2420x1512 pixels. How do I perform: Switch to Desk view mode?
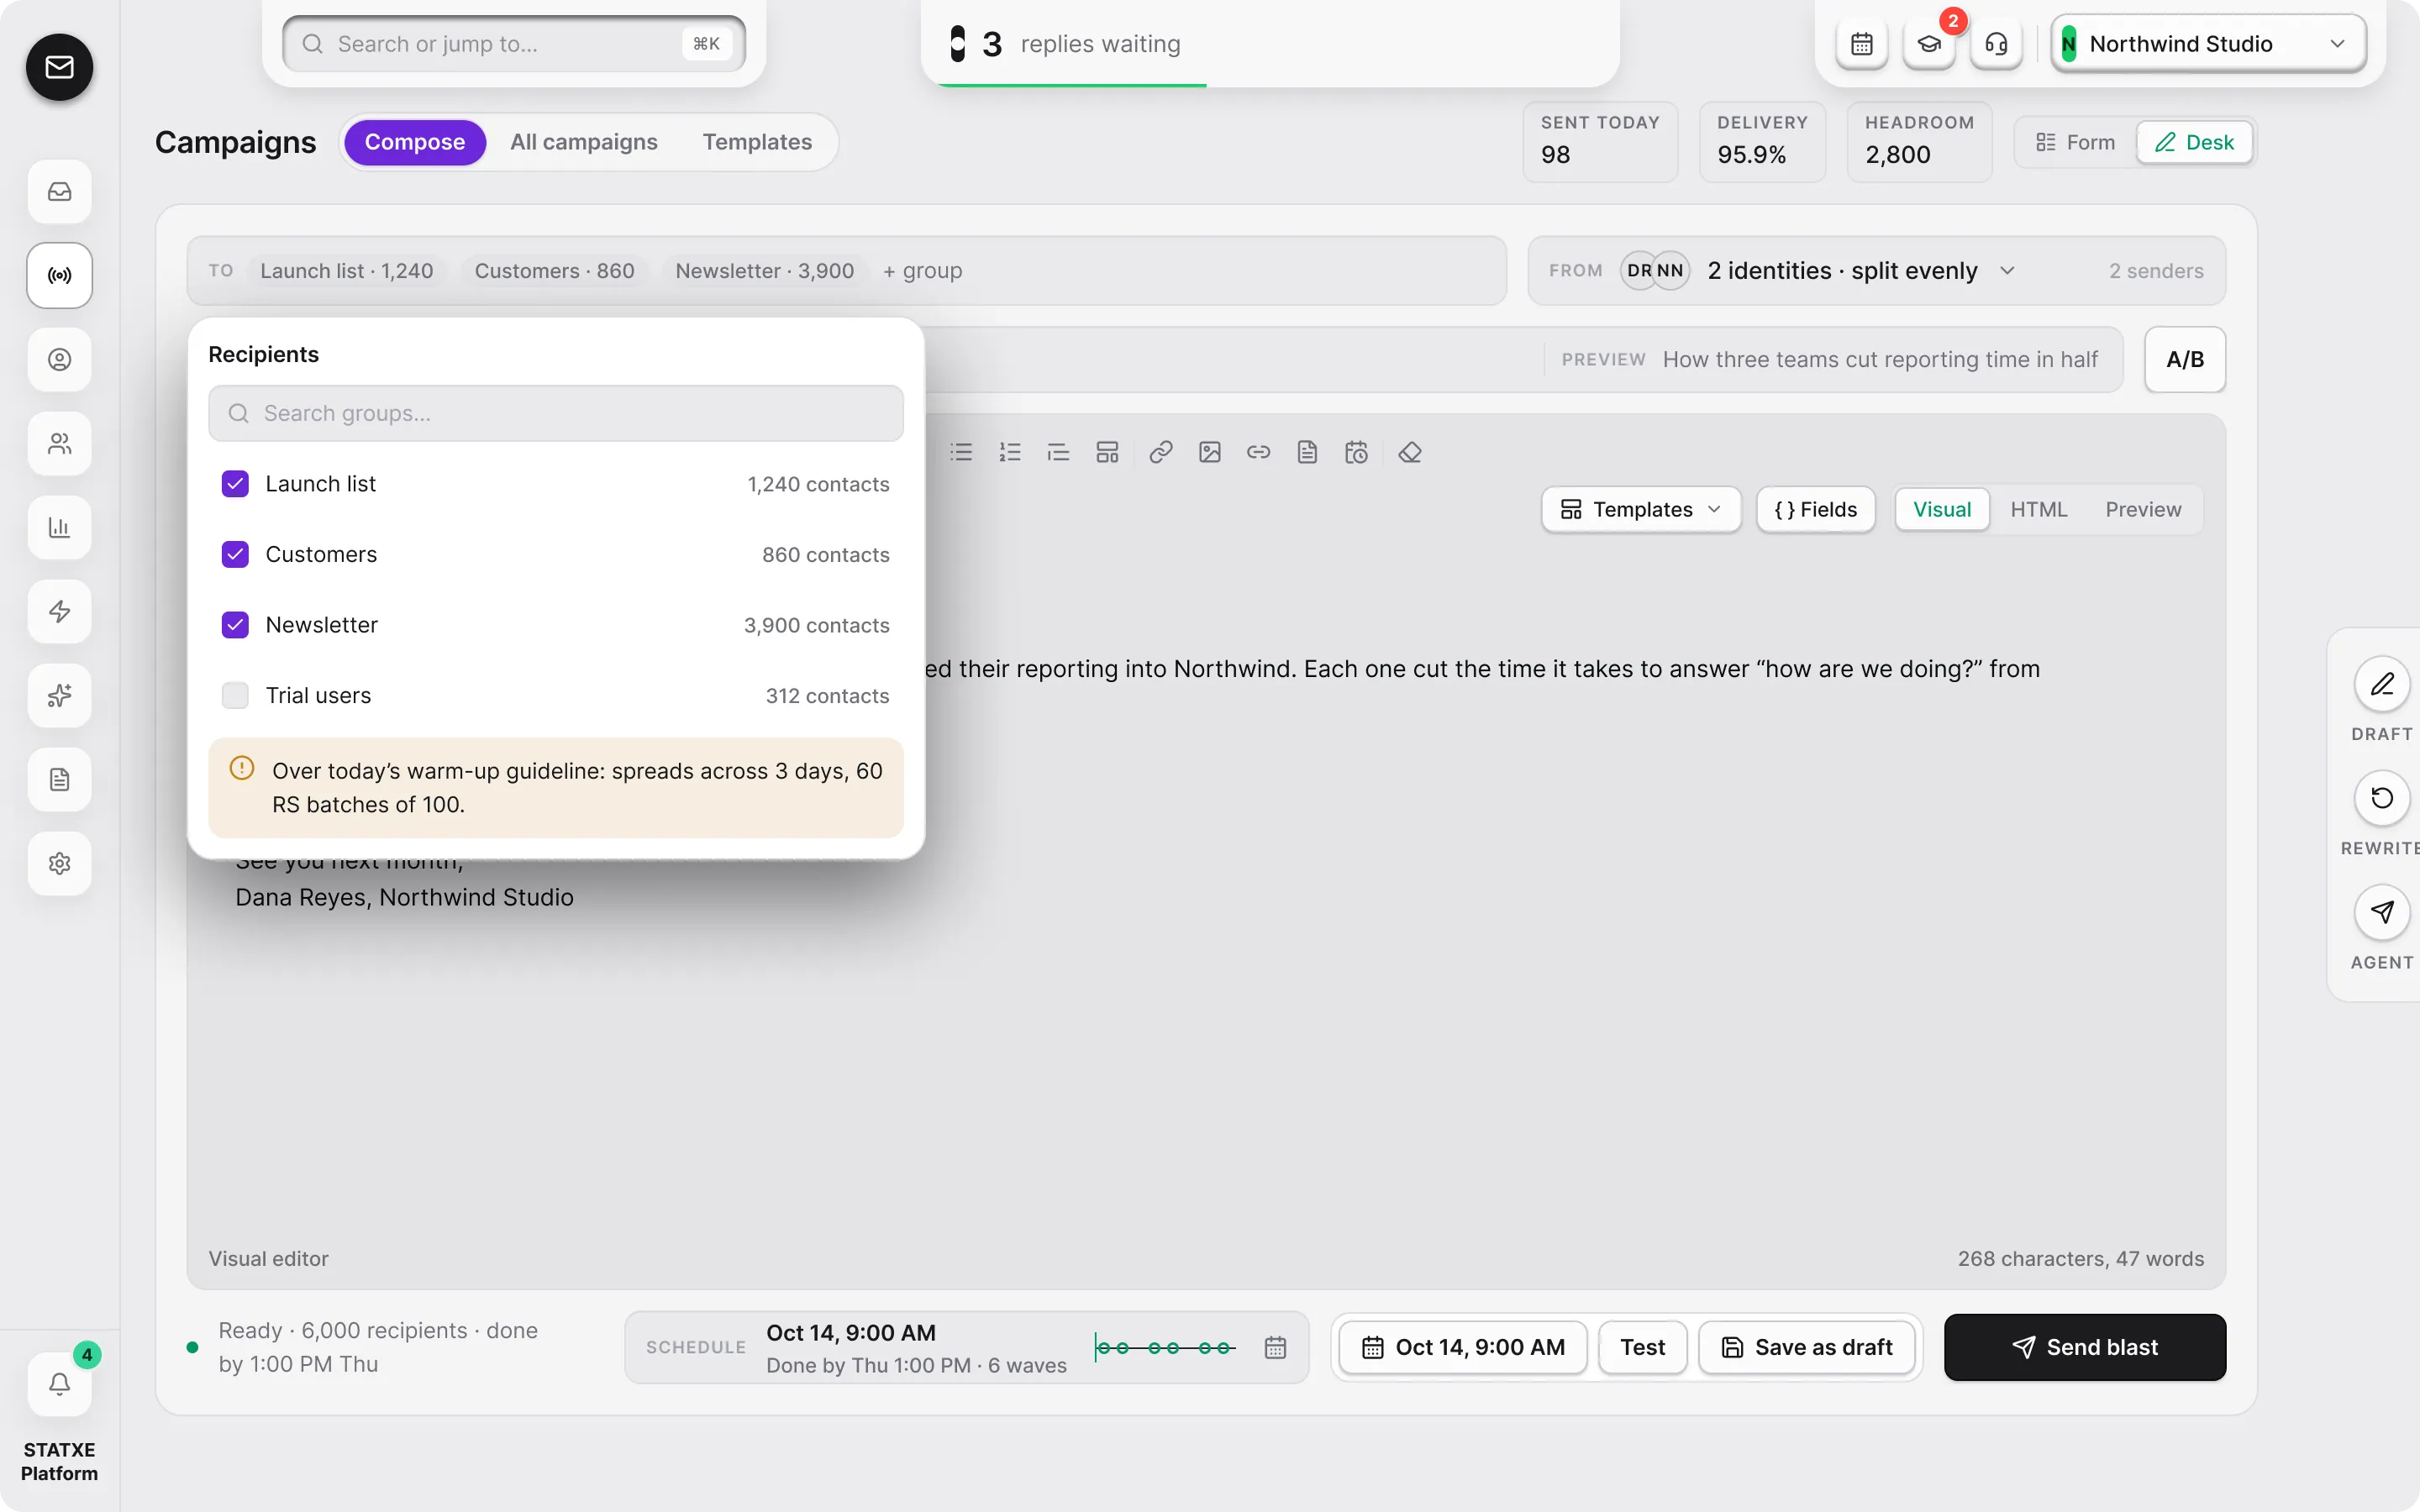point(2194,142)
